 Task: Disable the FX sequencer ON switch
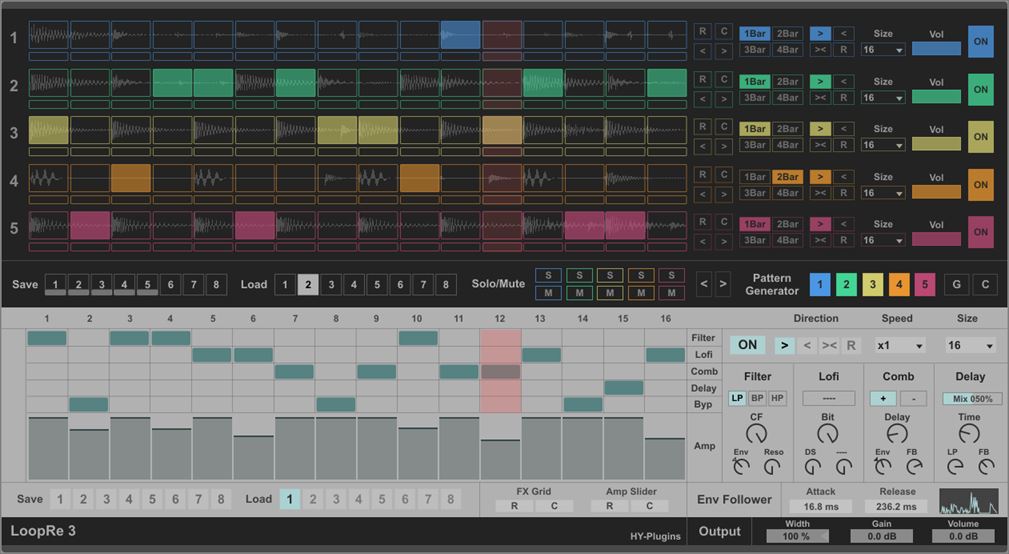tap(747, 345)
